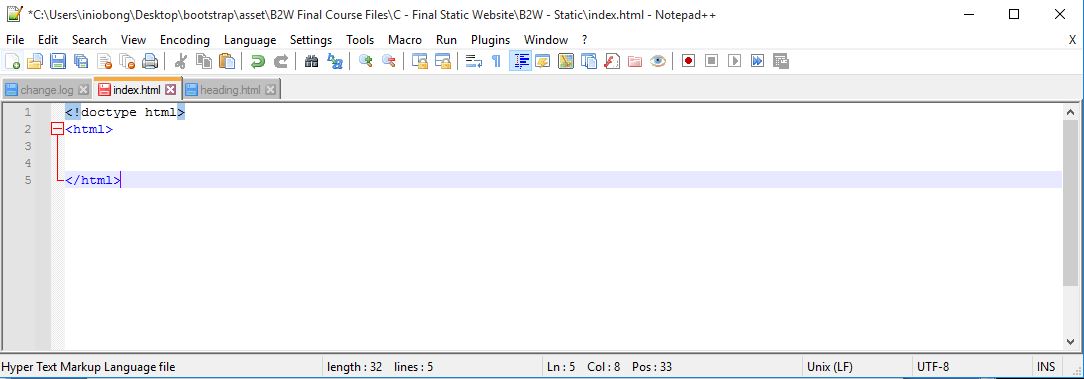Toggle synchronize horizontal scrolling
The image size is (1084, 379).
tap(442, 62)
